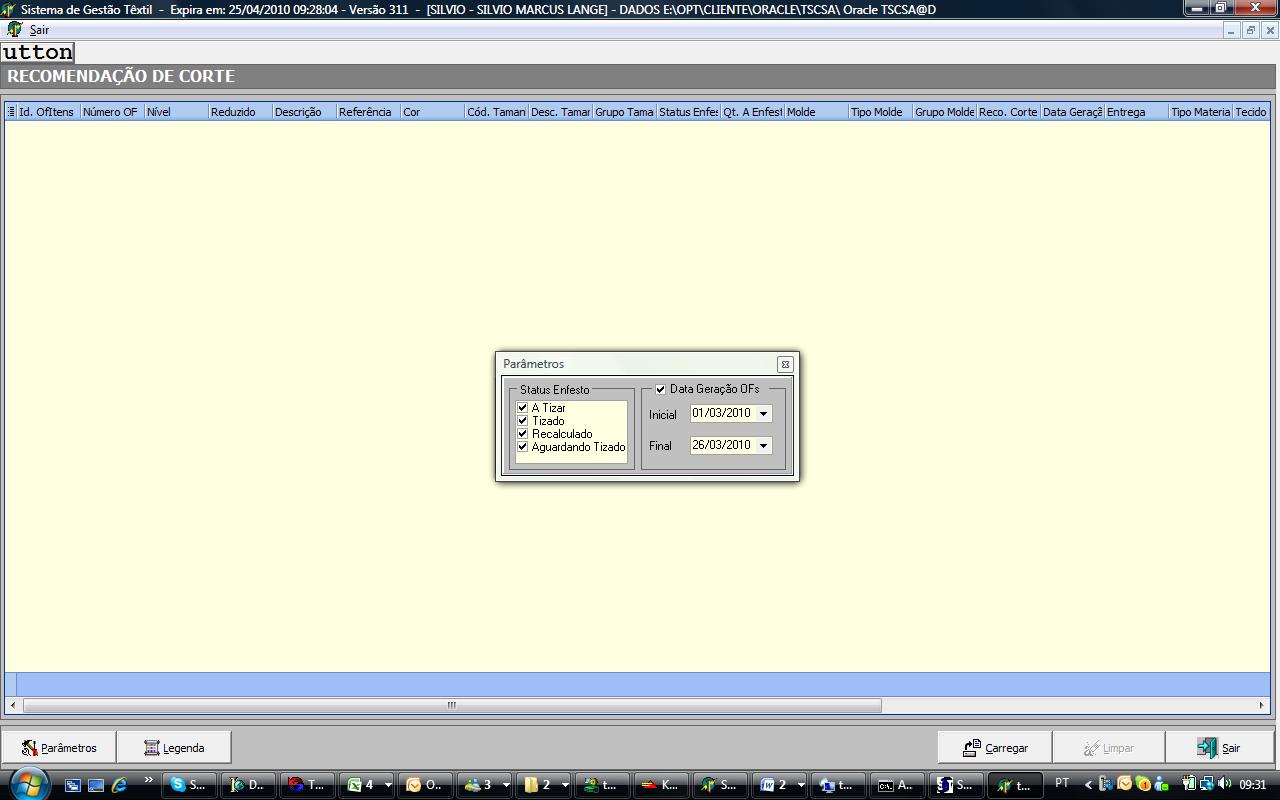Image resolution: width=1280 pixels, height=800 pixels.
Task: Open the Excel taskbar group dropdown arrow
Action: (388, 785)
